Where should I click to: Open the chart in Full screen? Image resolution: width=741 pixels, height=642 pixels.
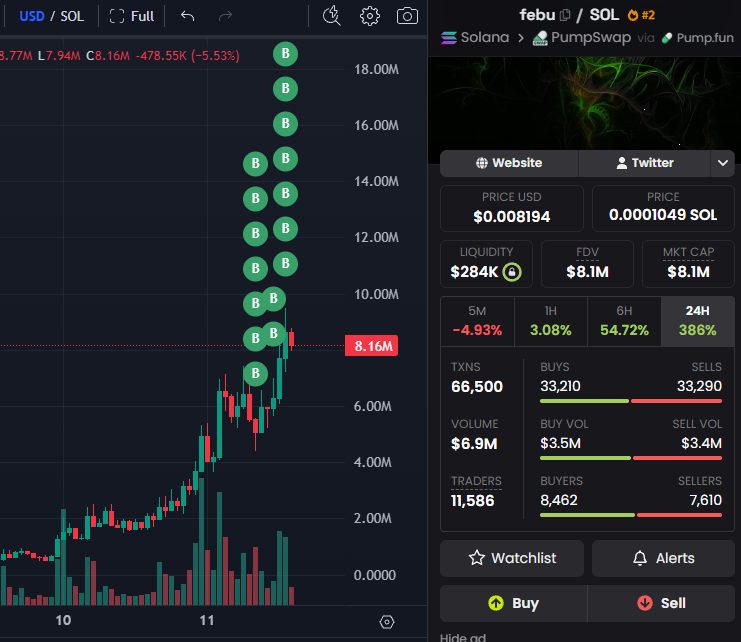(x=131, y=16)
